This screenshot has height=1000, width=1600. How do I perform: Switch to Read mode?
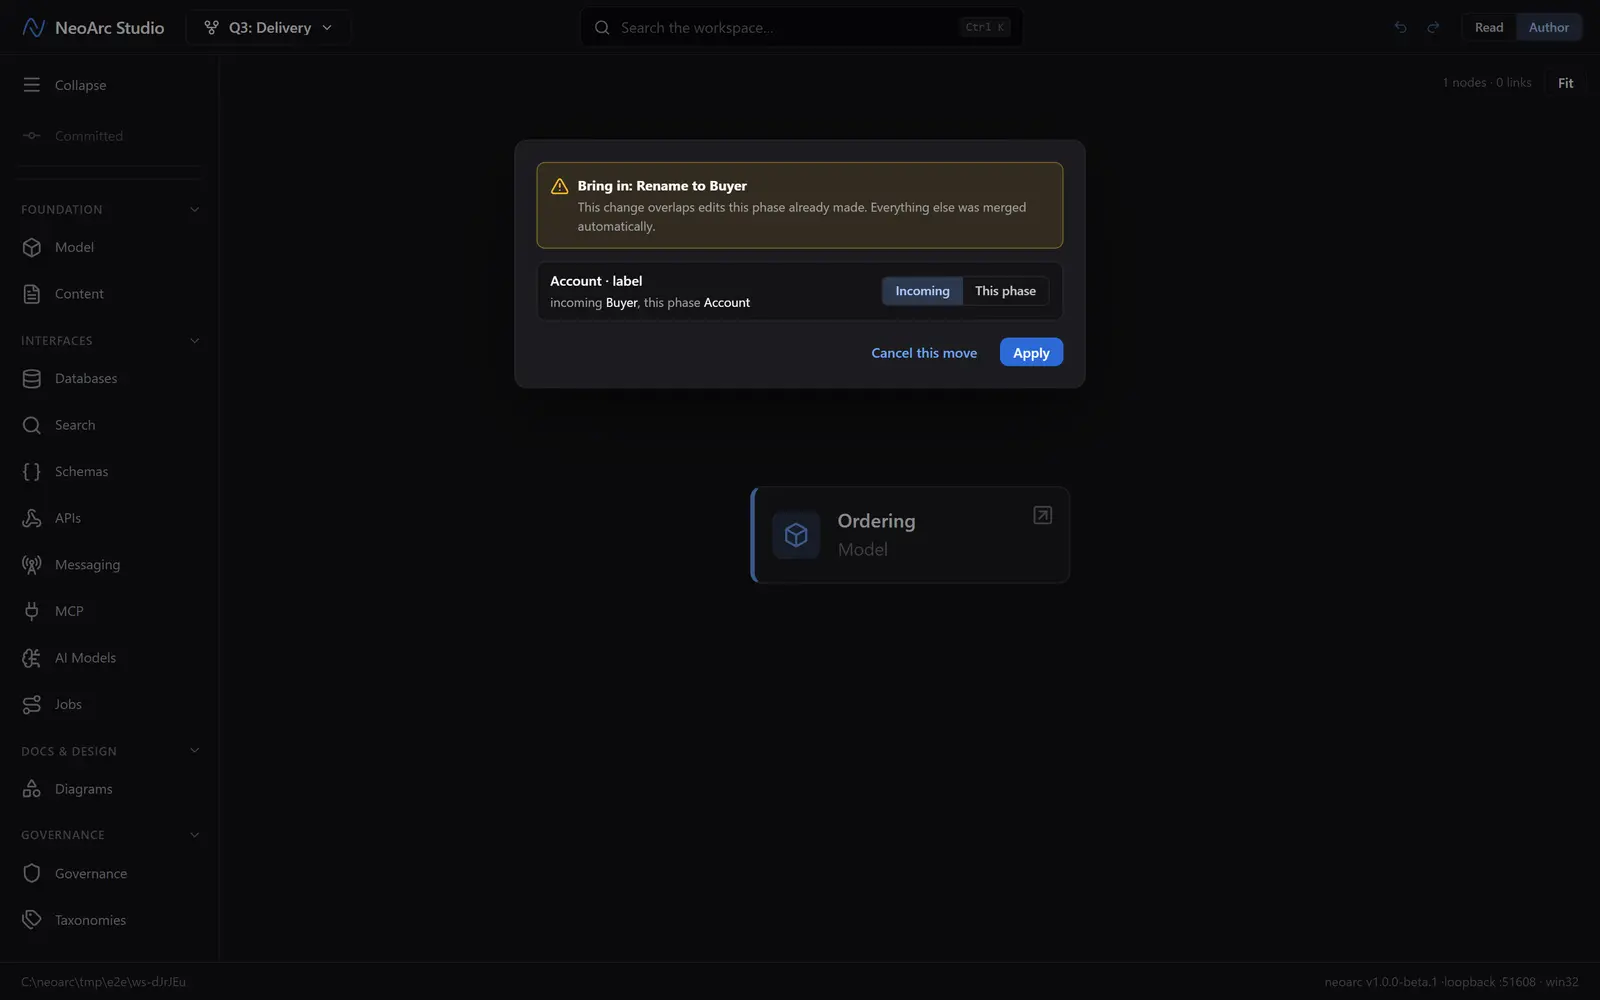pyautogui.click(x=1489, y=28)
